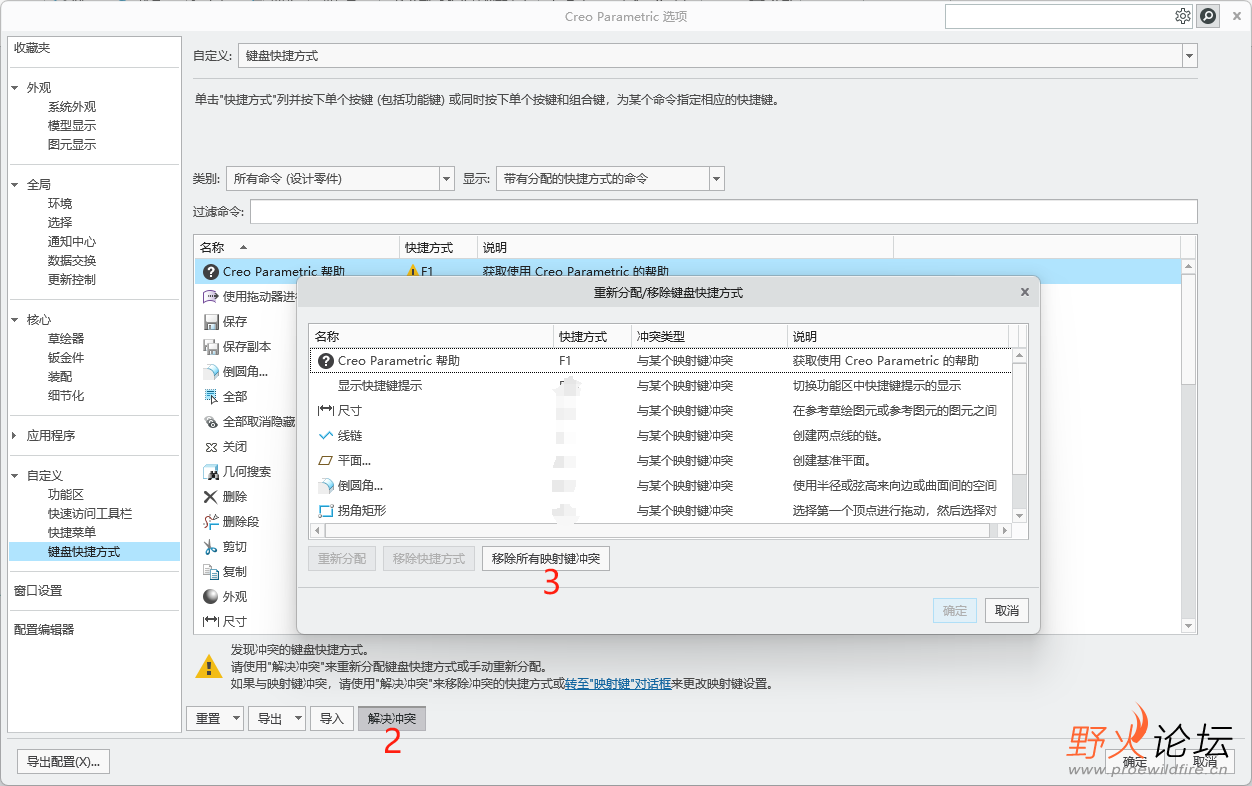Click the 冲突类型 column header in dialog
This screenshot has height=786, width=1252.
tap(709, 337)
